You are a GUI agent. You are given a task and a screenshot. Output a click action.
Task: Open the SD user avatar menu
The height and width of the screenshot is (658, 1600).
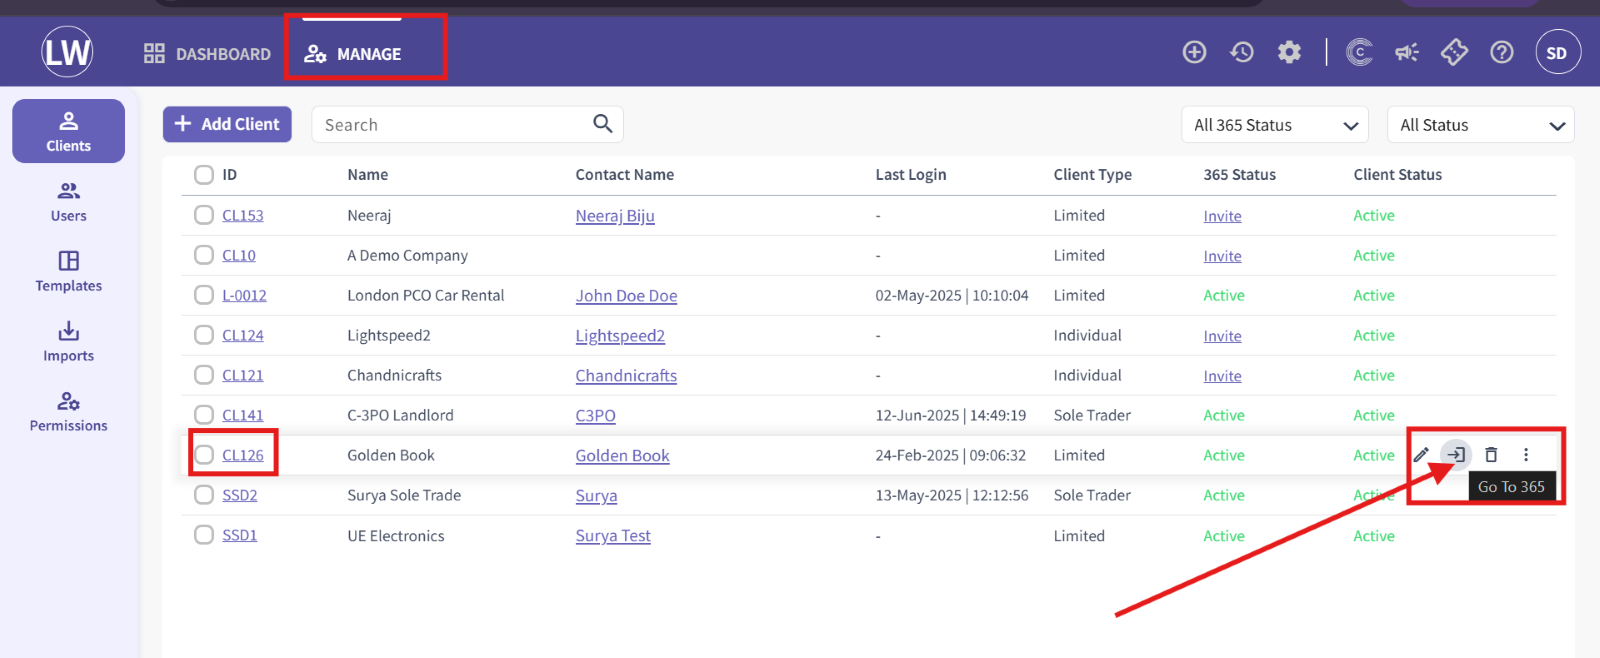click(1557, 52)
